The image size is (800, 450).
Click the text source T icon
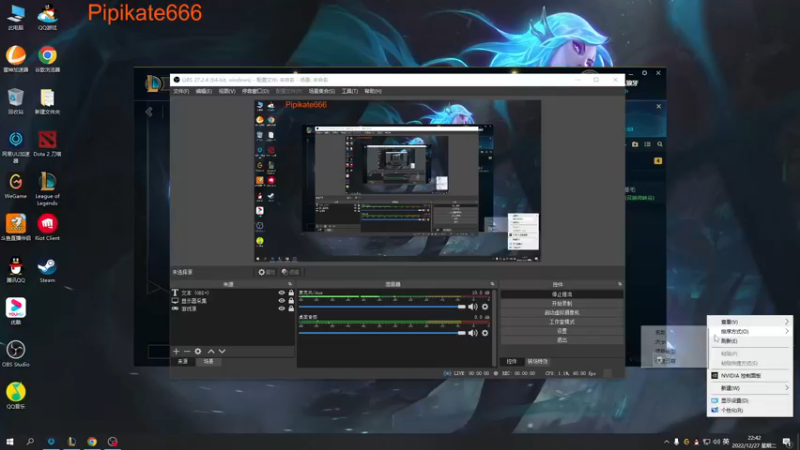tap(175, 293)
